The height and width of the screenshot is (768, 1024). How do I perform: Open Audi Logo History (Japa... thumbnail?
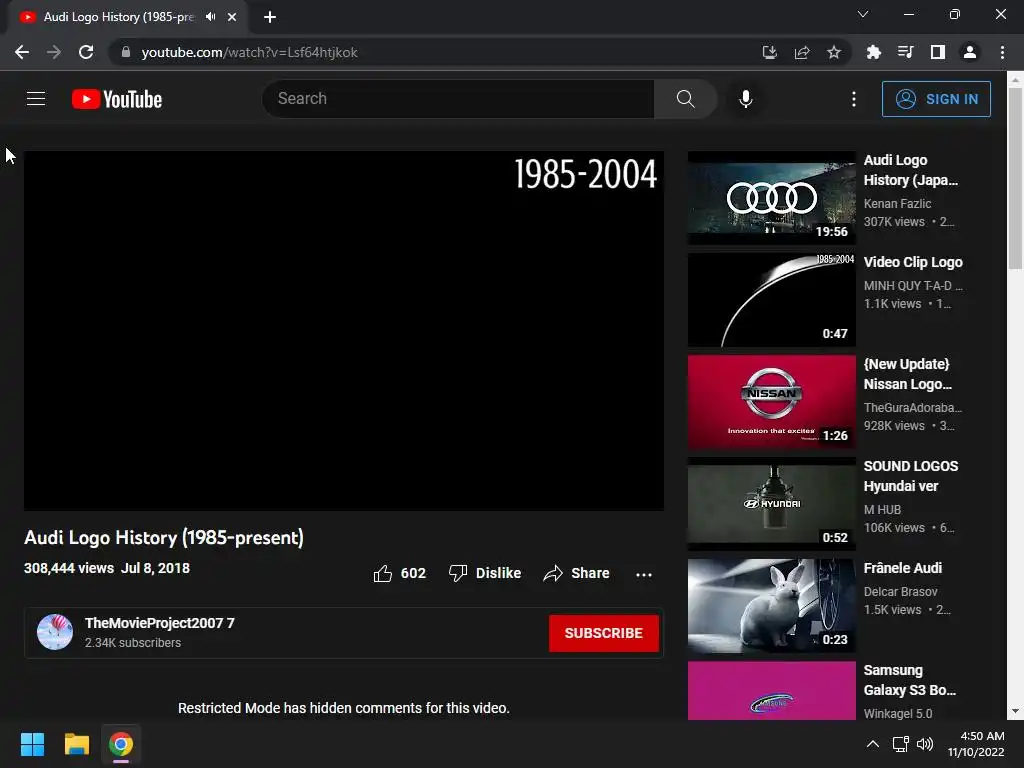[771, 198]
